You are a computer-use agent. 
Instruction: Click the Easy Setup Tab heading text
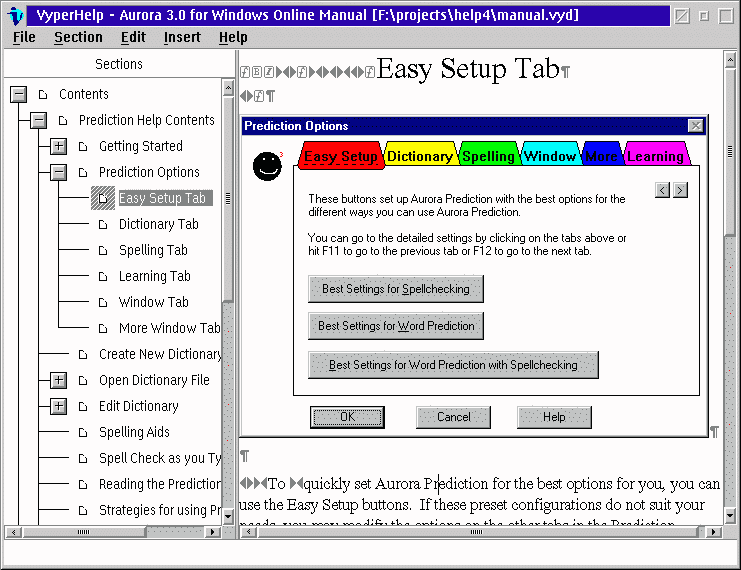[468, 69]
